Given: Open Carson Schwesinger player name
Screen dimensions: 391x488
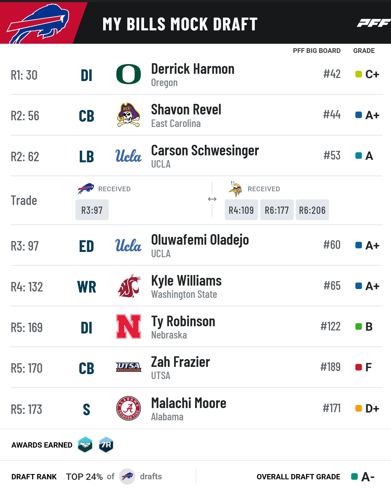Looking at the screenshot, I should pos(205,151).
